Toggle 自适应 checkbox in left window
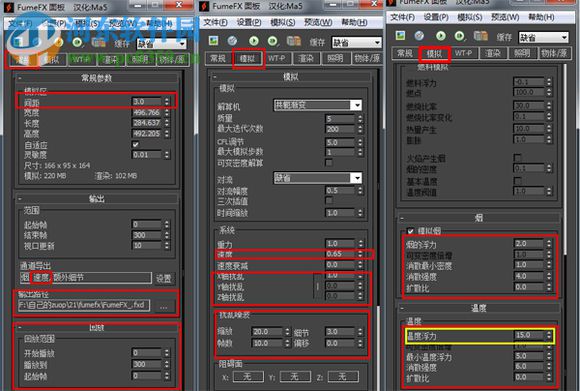 135,144
